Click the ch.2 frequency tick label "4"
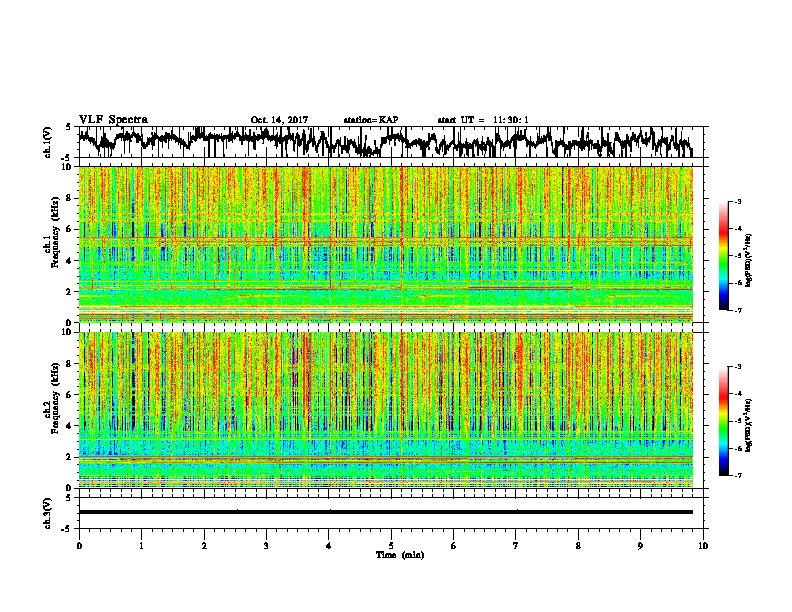 (x=71, y=426)
